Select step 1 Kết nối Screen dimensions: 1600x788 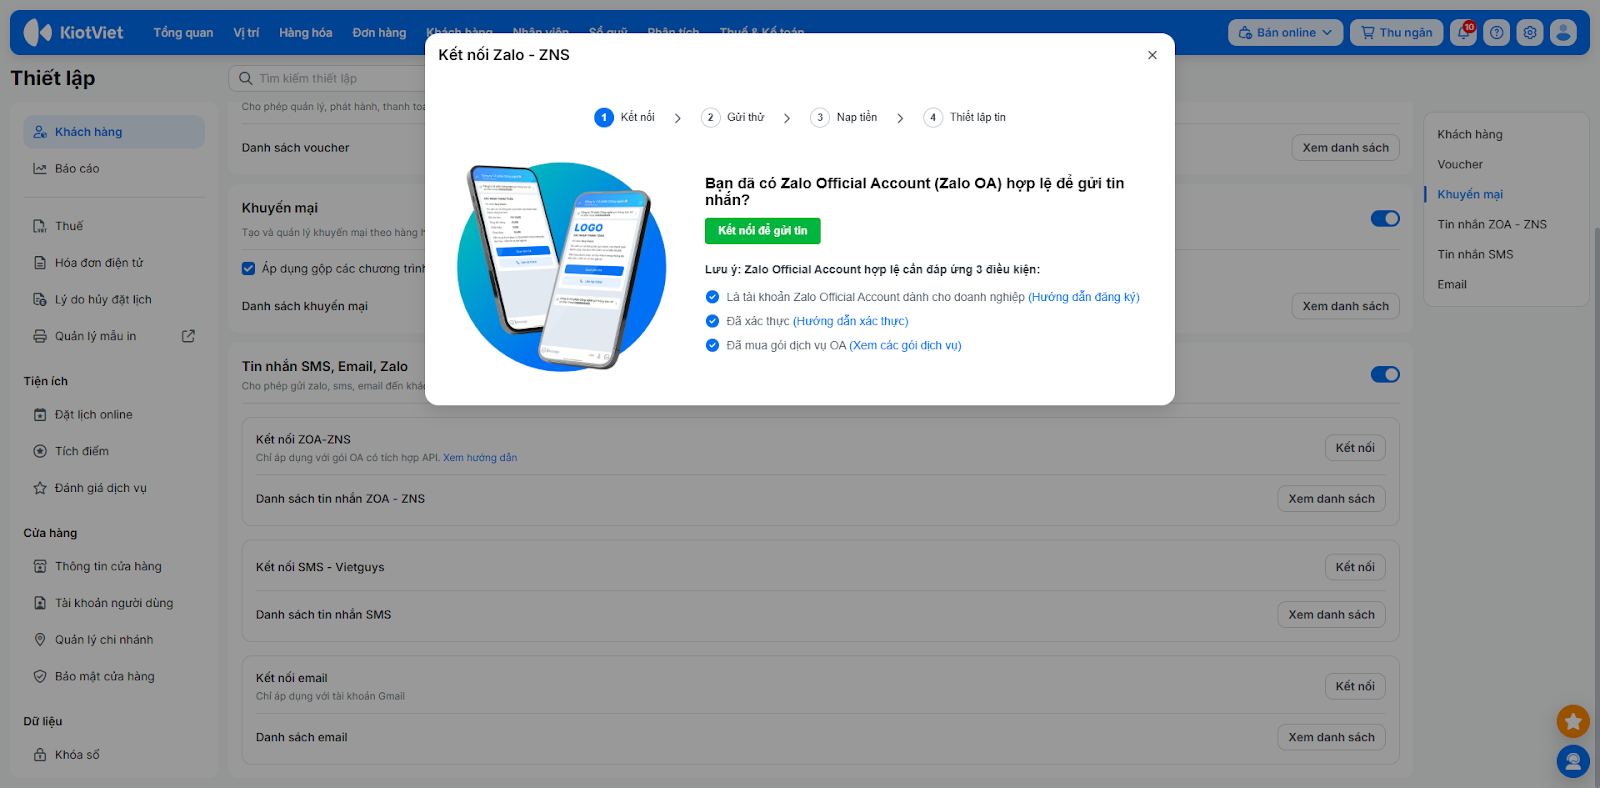625,117
